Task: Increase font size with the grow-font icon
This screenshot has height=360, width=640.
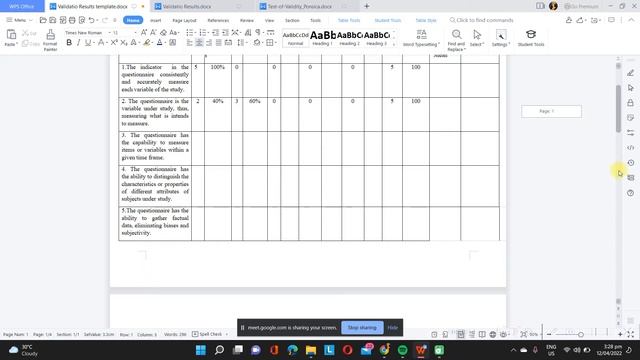Action: click(144, 32)
